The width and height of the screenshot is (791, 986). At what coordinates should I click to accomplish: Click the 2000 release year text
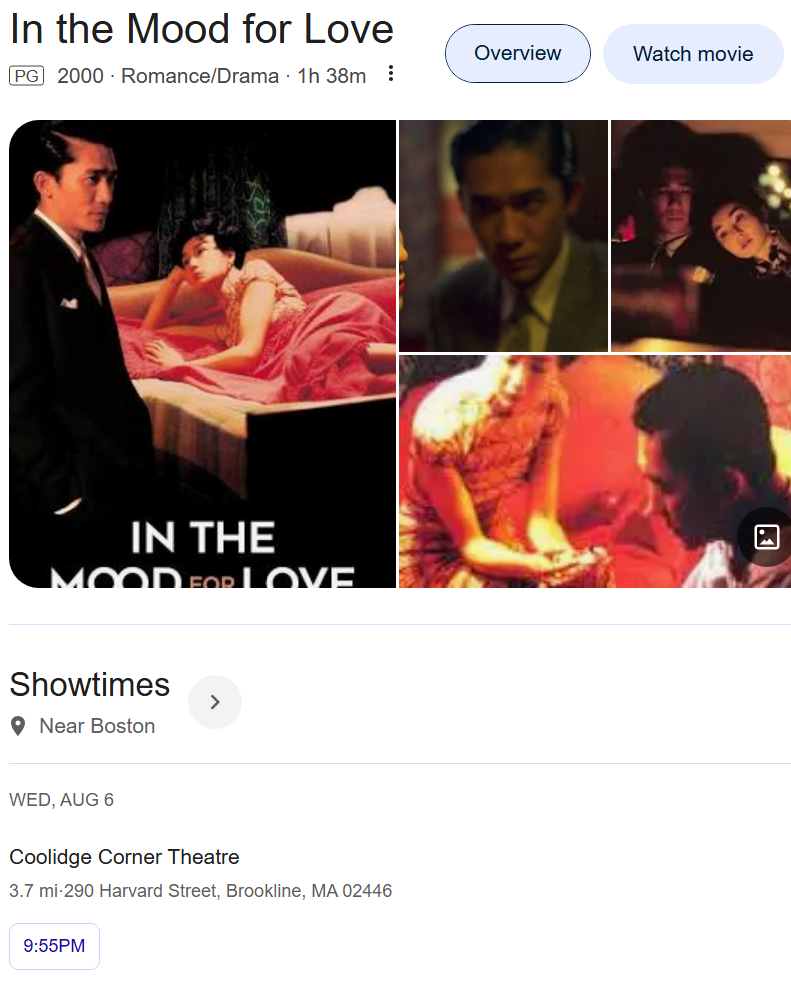[x=80, y=76]
